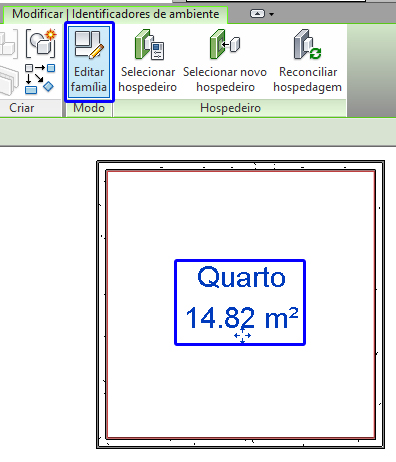Select the Modificar | Identificadores de ambiente tab
396x462 pixels.
116,14
